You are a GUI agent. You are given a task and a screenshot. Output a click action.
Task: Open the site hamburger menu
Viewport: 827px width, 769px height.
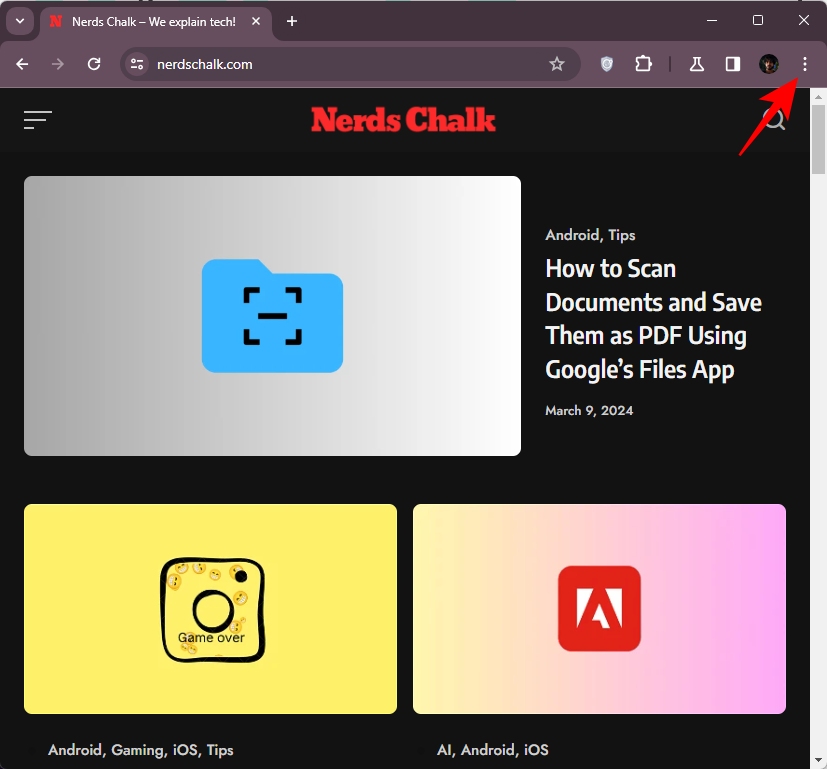pyautogui.click(x=38, y=120)
